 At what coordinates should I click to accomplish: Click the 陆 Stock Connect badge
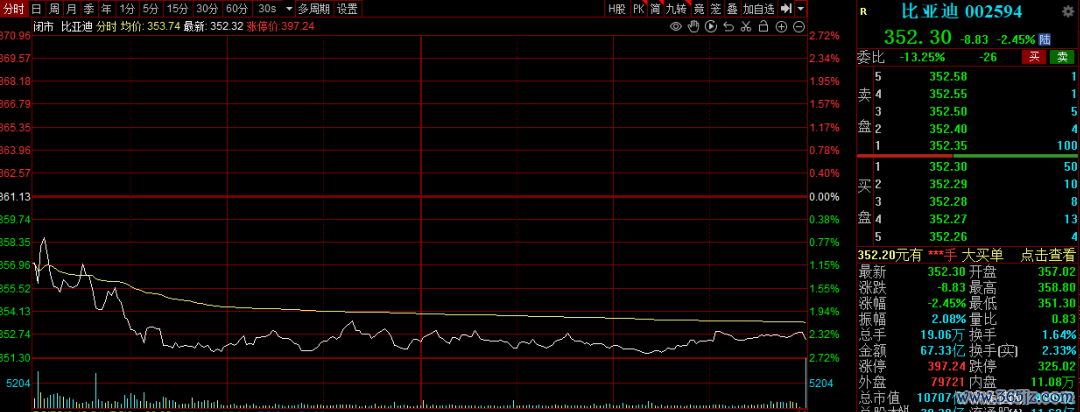pyautogui.click(x=1044, y=39)
